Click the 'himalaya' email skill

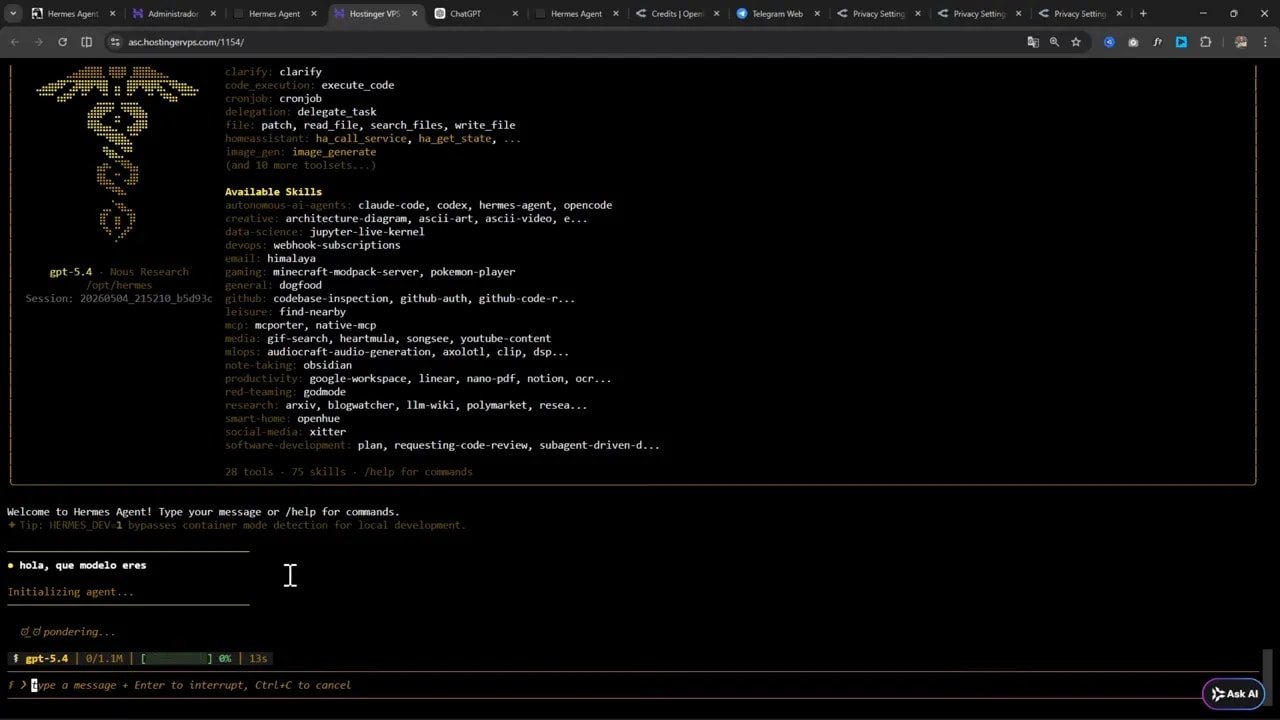[291, 259]
